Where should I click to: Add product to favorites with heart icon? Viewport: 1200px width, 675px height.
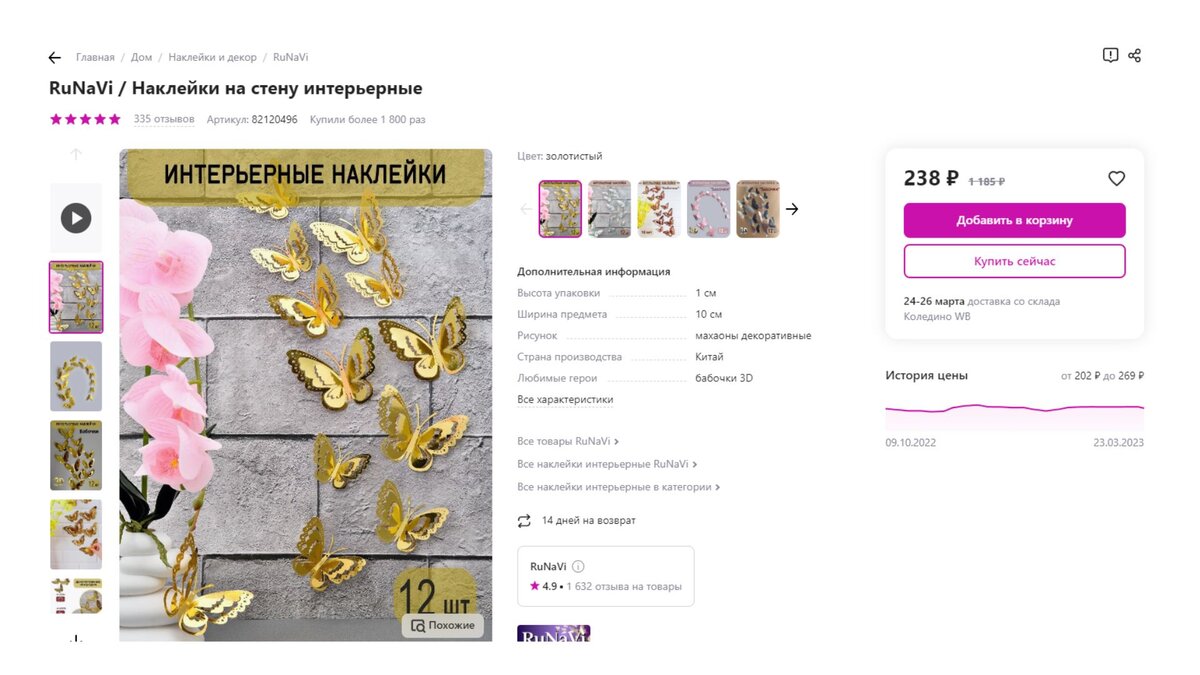tap(1116, 179)
